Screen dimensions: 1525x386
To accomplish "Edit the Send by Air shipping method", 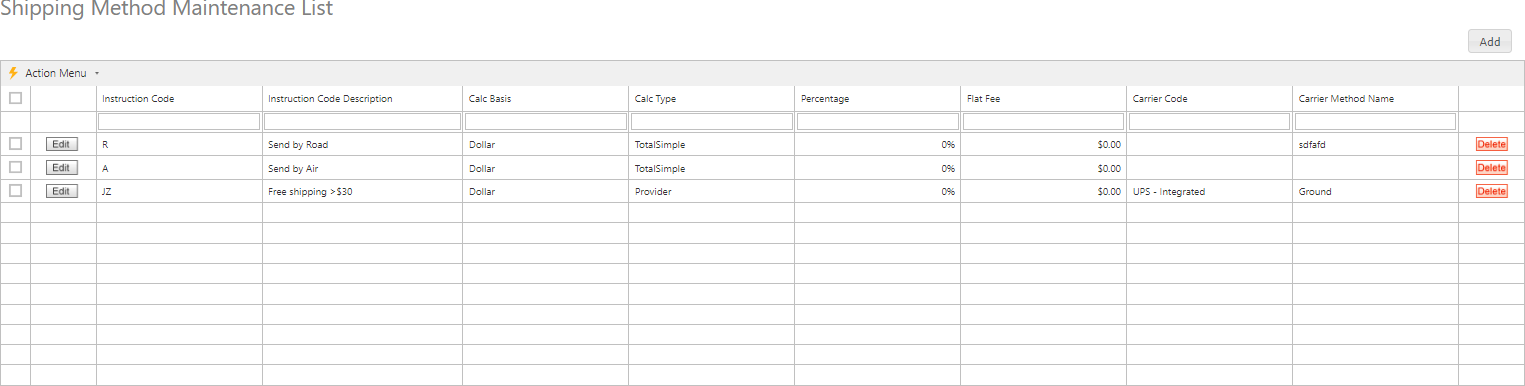I will [x=62, y=168].
